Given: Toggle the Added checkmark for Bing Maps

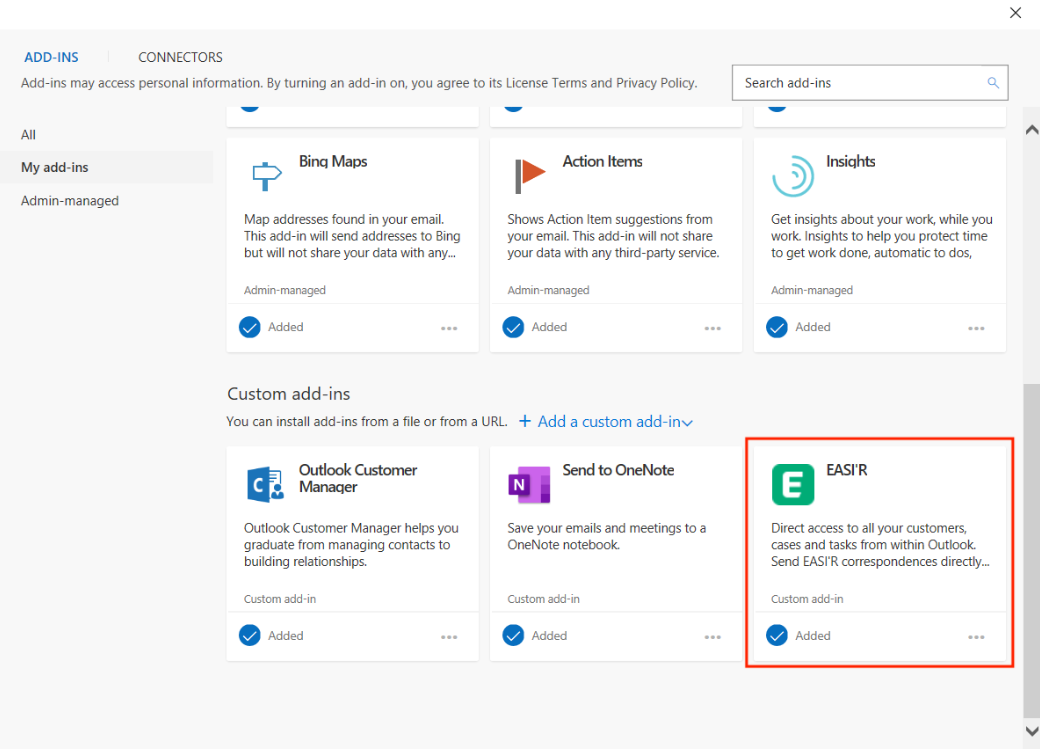Looking at the screenshot, I should click(x=249, y=327).
